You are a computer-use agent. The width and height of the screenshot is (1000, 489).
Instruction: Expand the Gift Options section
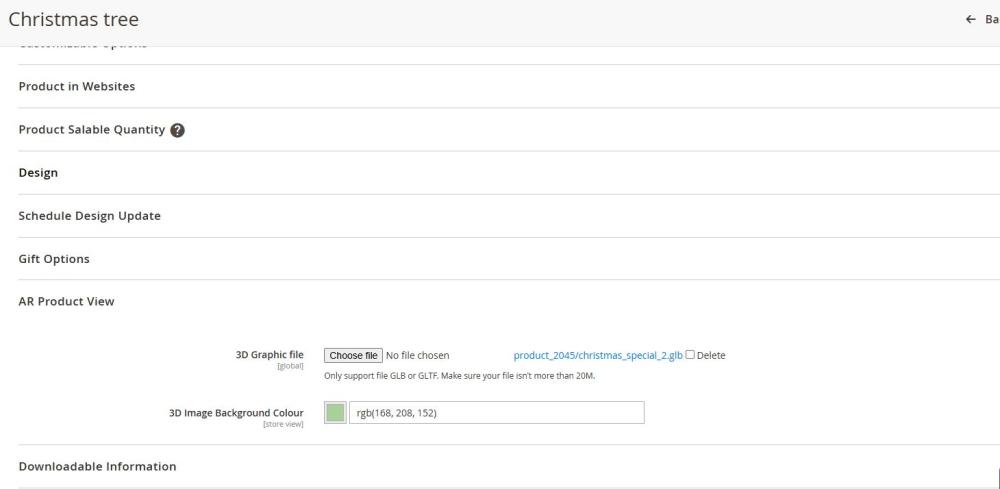click(54, 259)
